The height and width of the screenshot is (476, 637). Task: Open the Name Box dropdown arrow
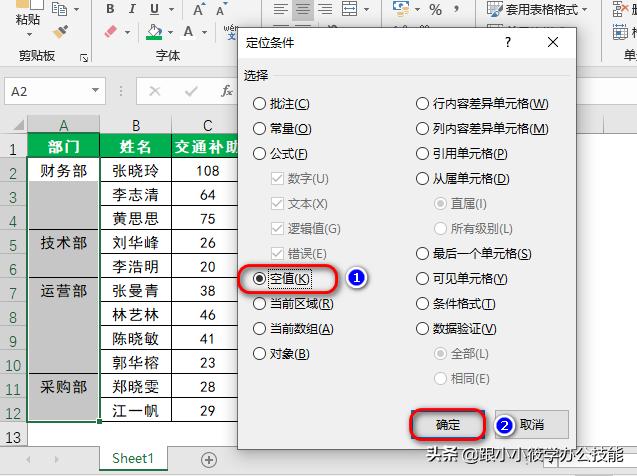tap(95, 90)
